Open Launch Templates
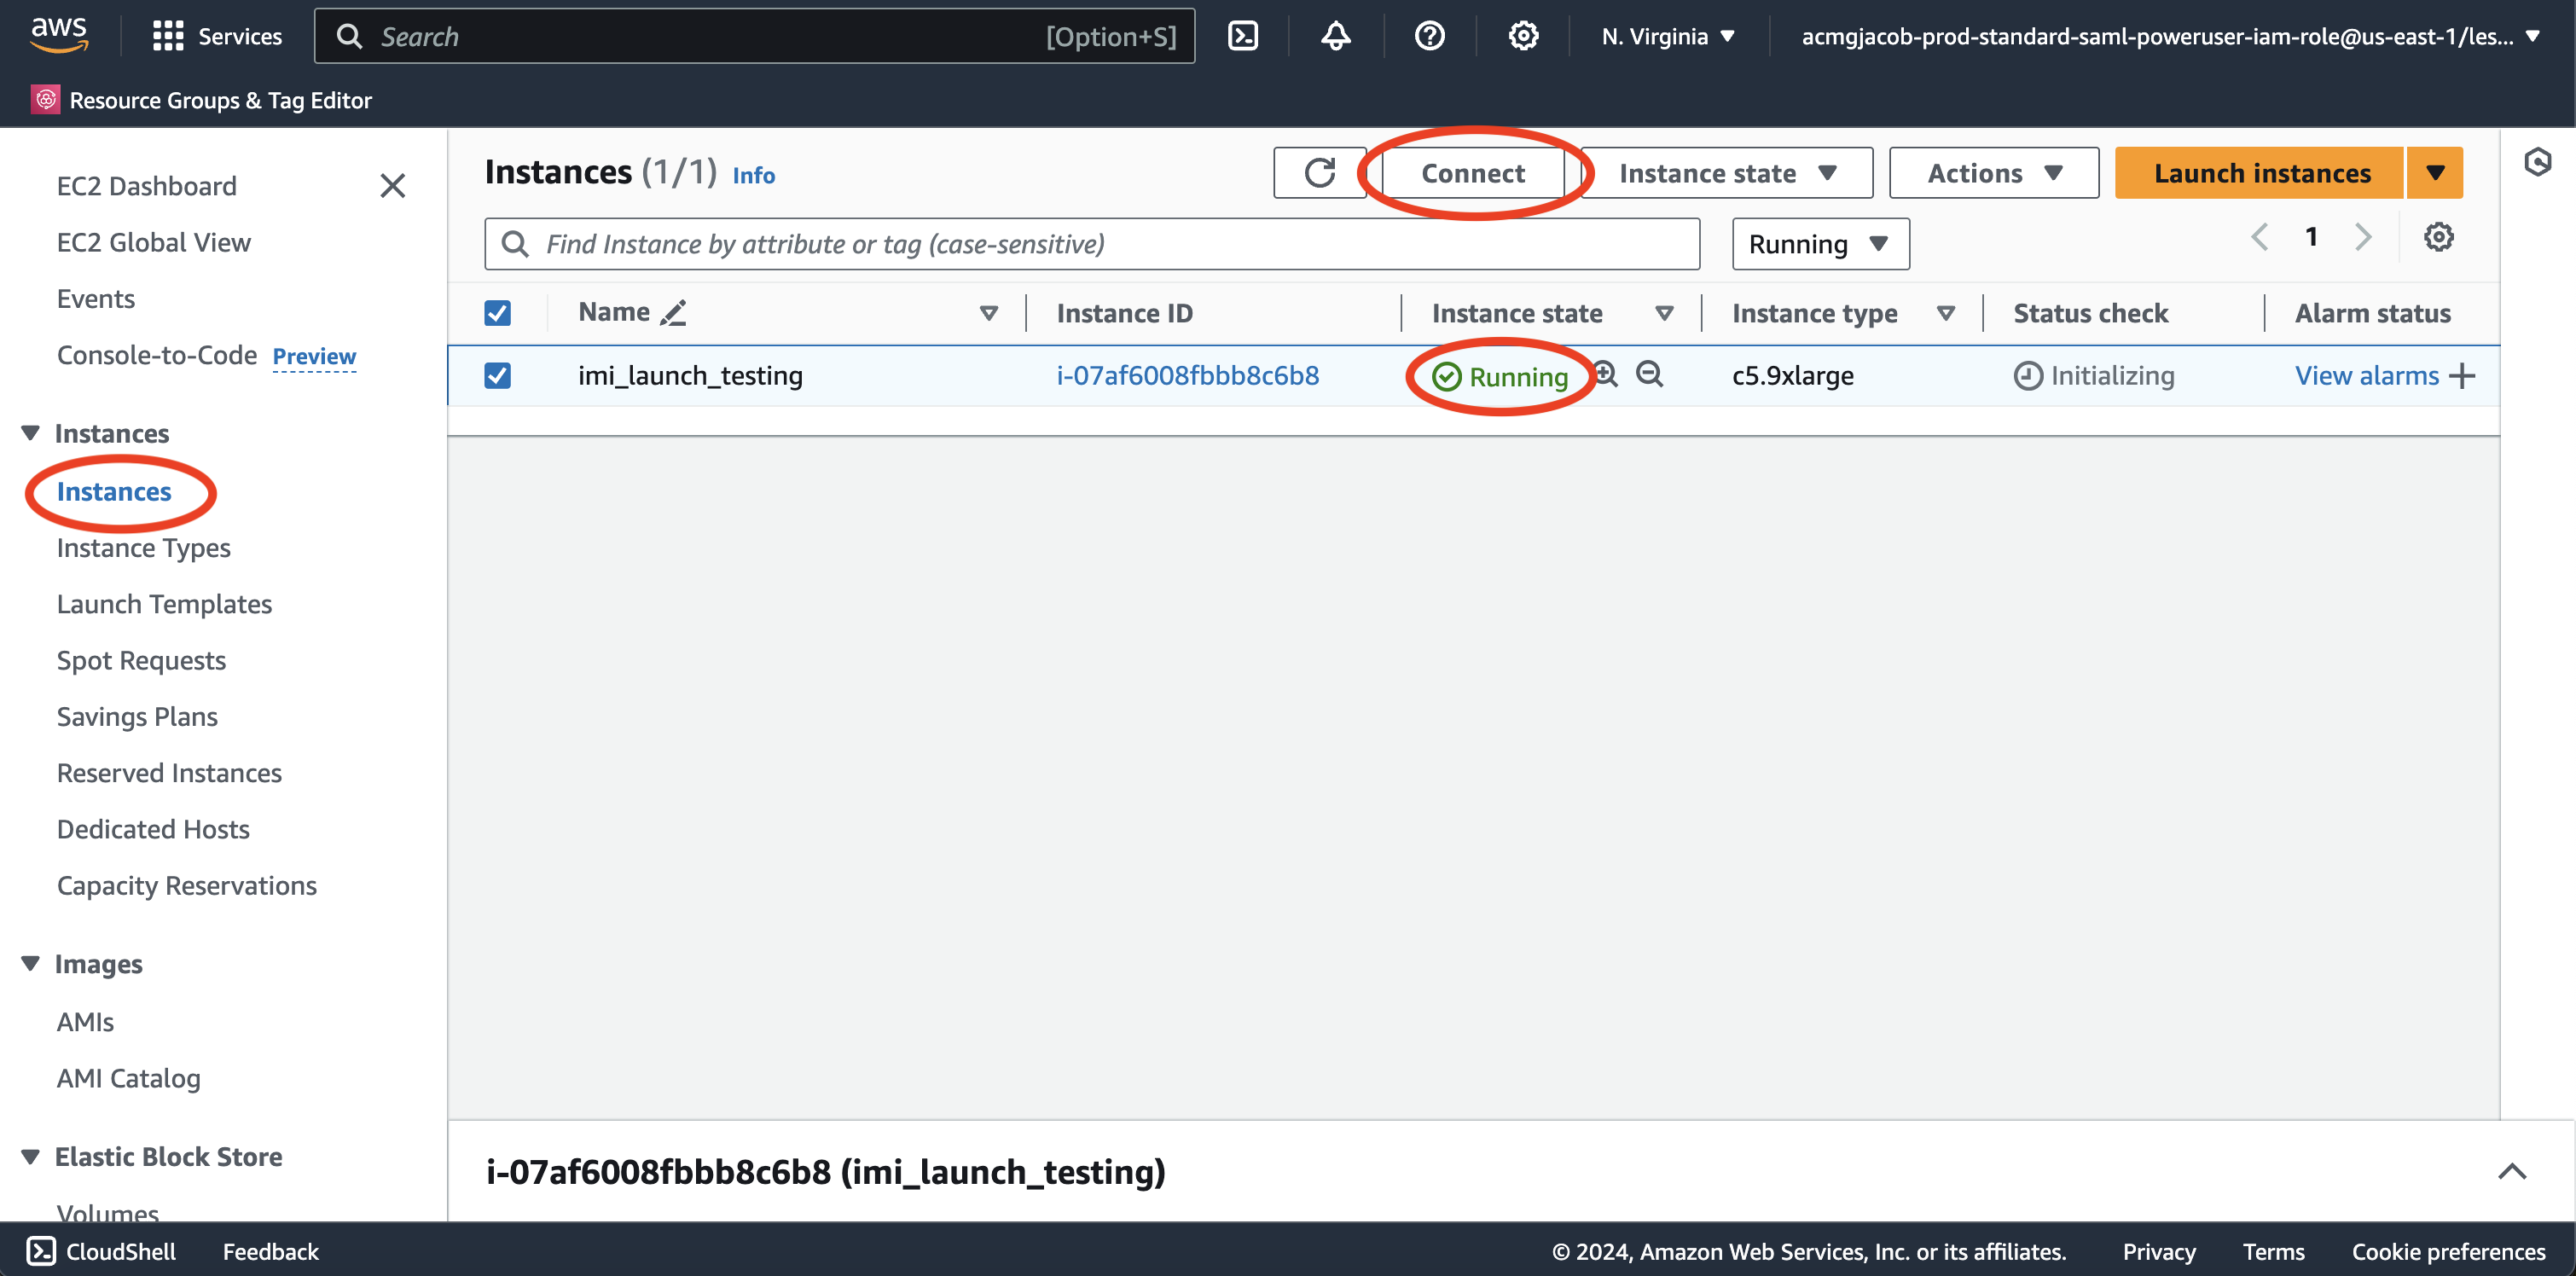This screenshot has height=1276, width=2576. 164,604
